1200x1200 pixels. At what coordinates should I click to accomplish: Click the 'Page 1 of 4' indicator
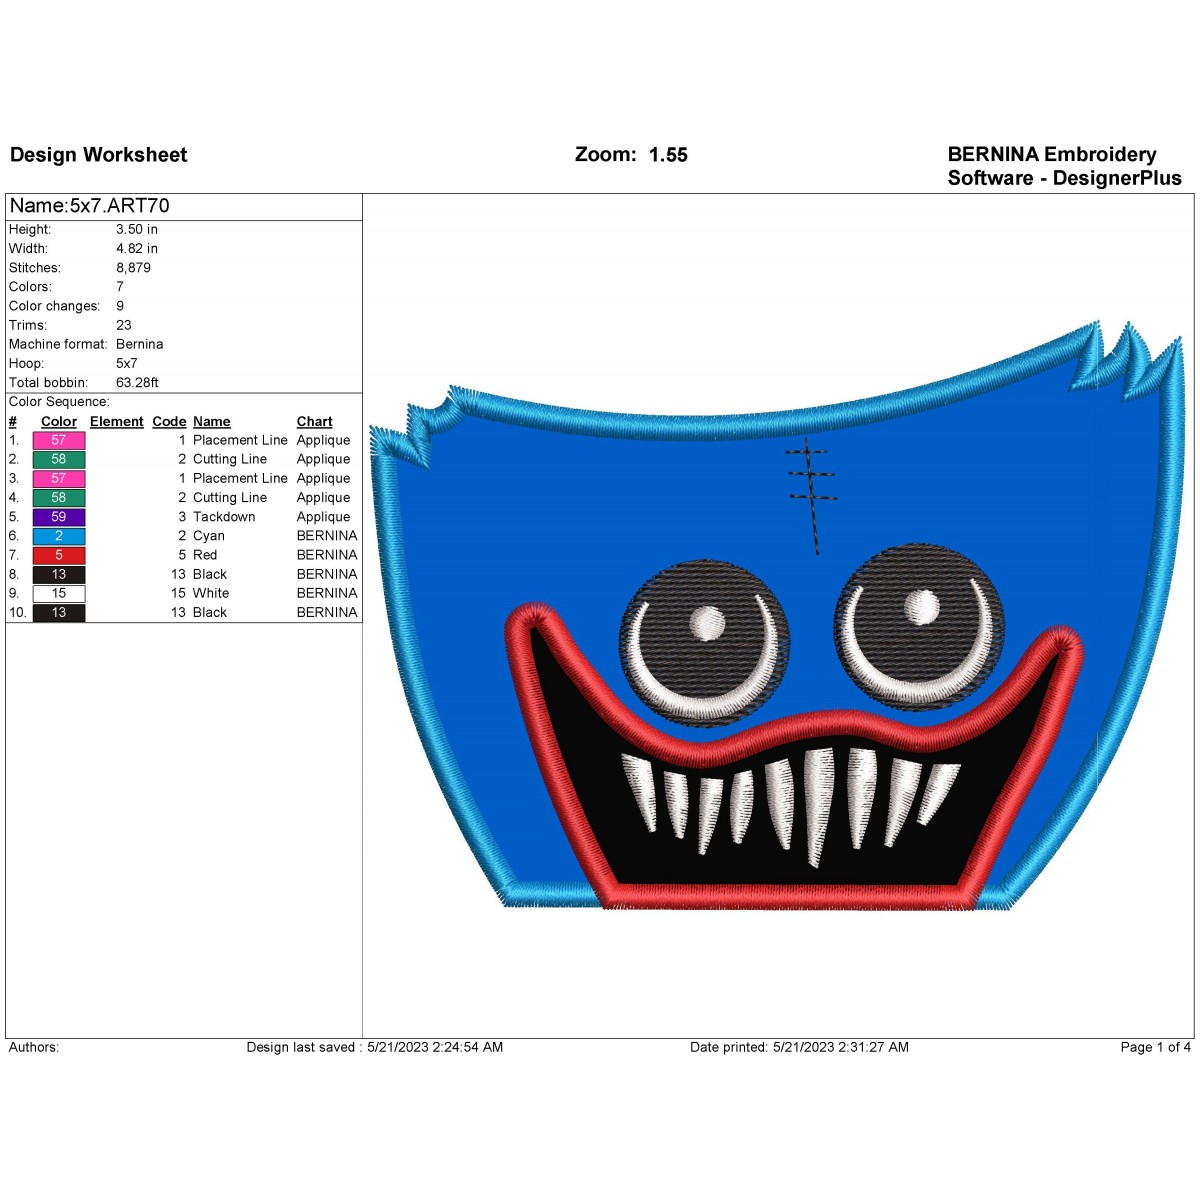click(x=1155, y=1047)
